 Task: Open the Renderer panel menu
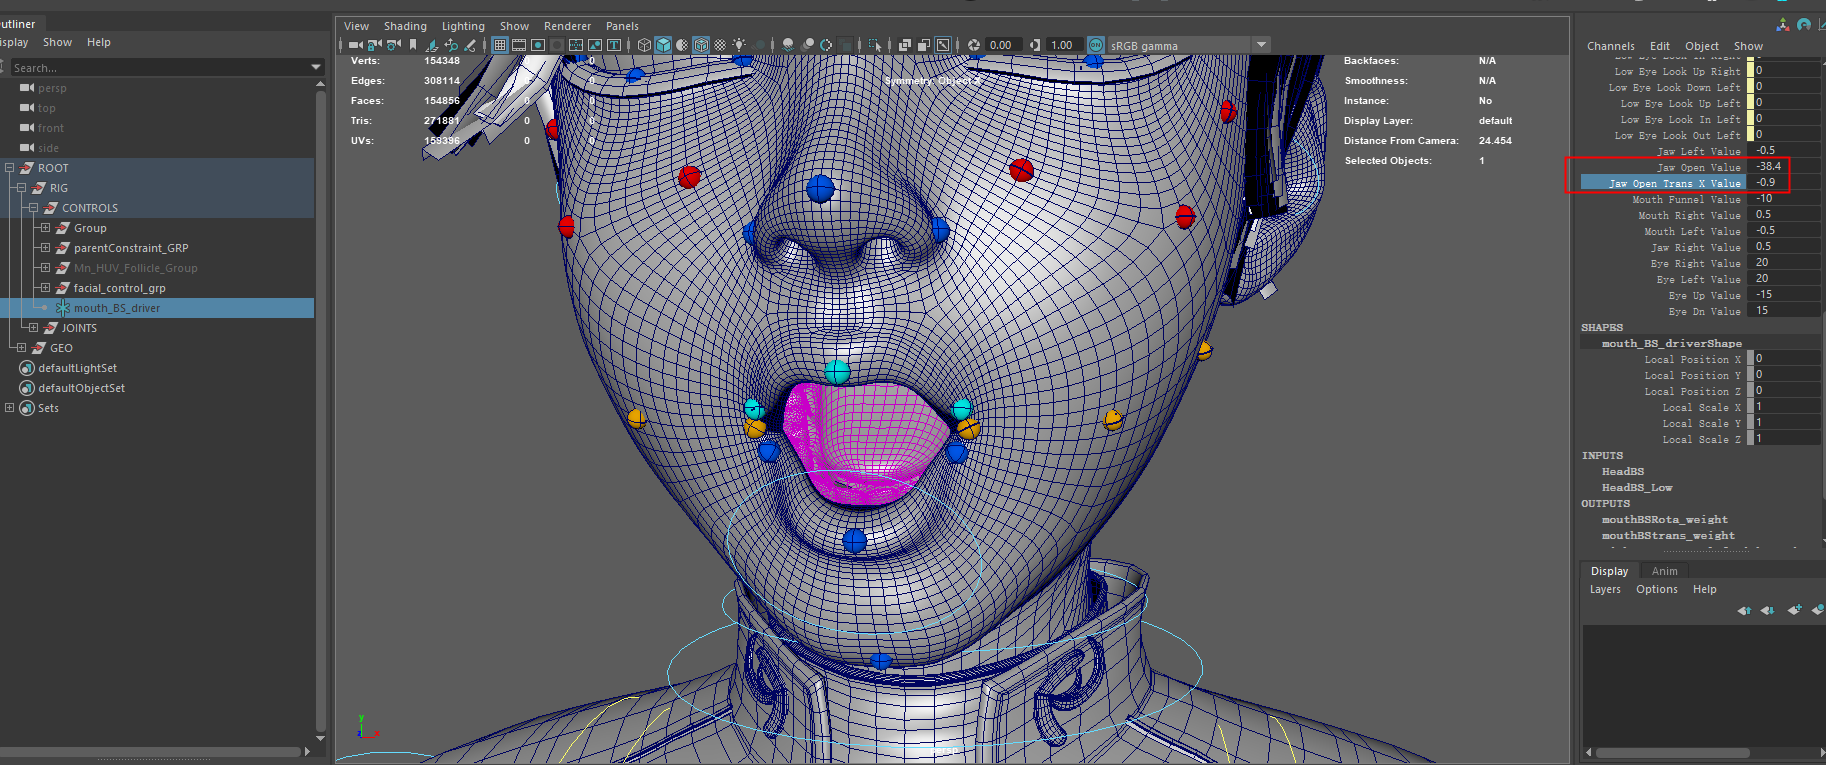567,26
